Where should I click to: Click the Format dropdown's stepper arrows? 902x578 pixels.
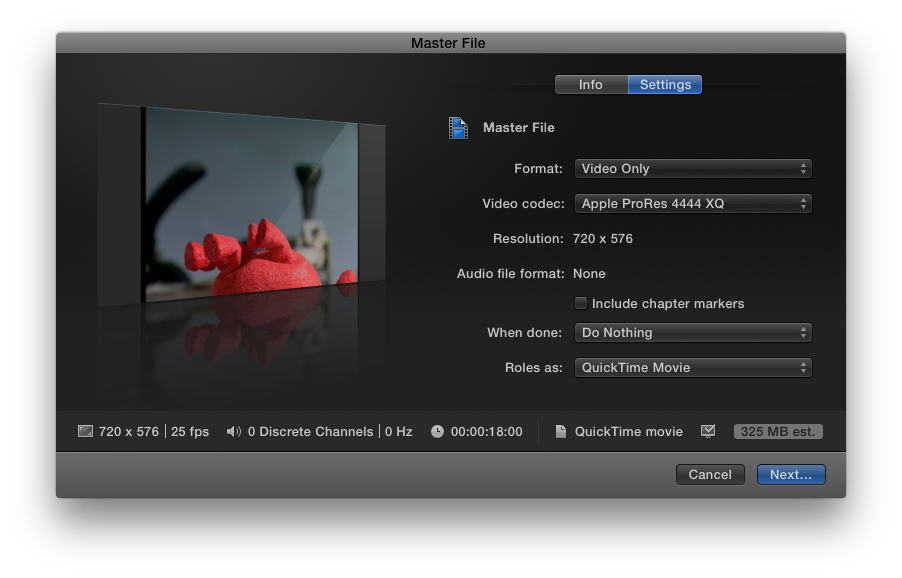(x=804, y=169)
